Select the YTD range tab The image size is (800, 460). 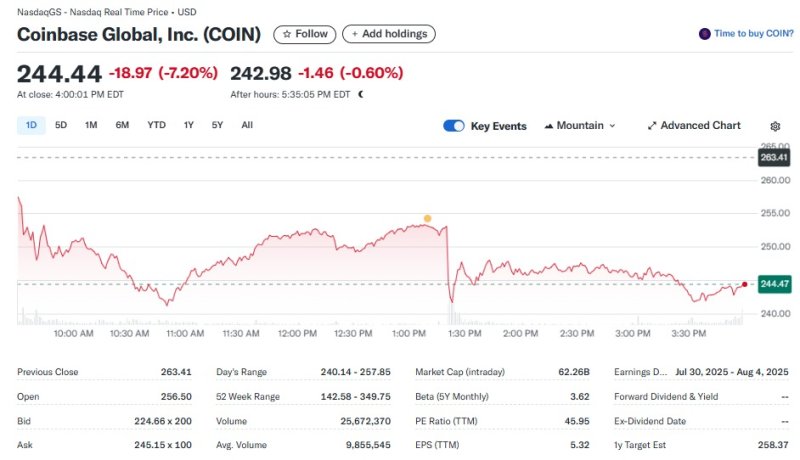pos(156,125)
